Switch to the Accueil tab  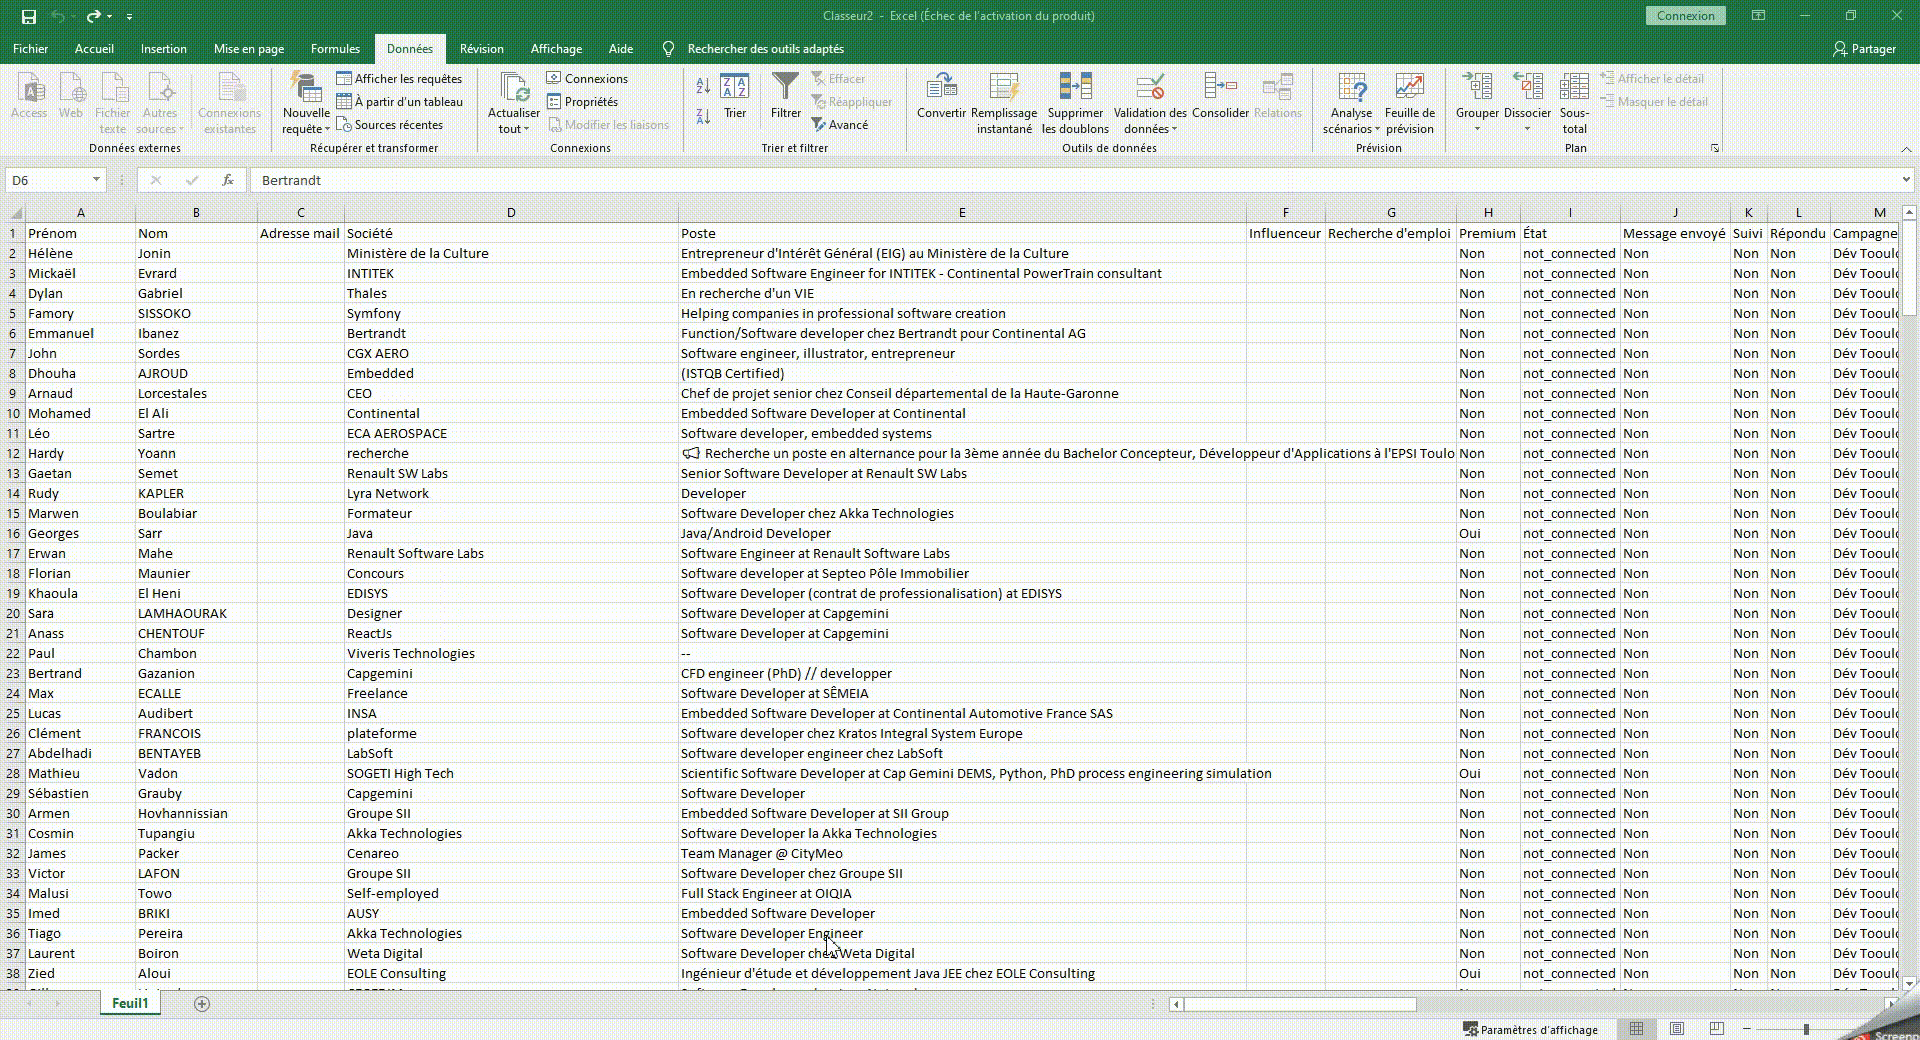94,48
